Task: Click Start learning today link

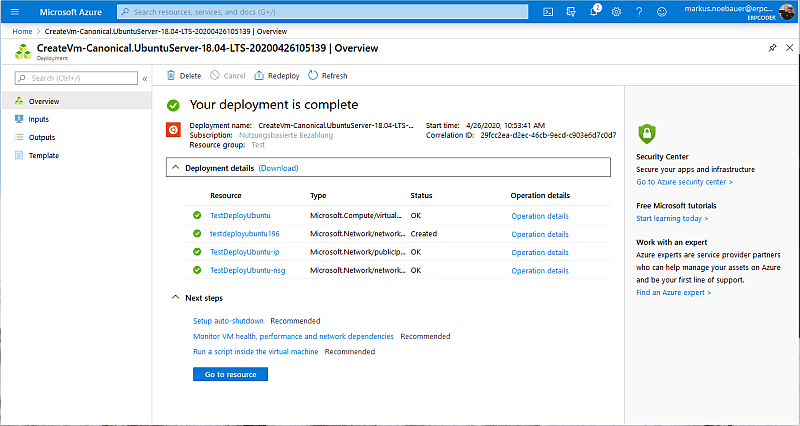Action: point(672,218)
